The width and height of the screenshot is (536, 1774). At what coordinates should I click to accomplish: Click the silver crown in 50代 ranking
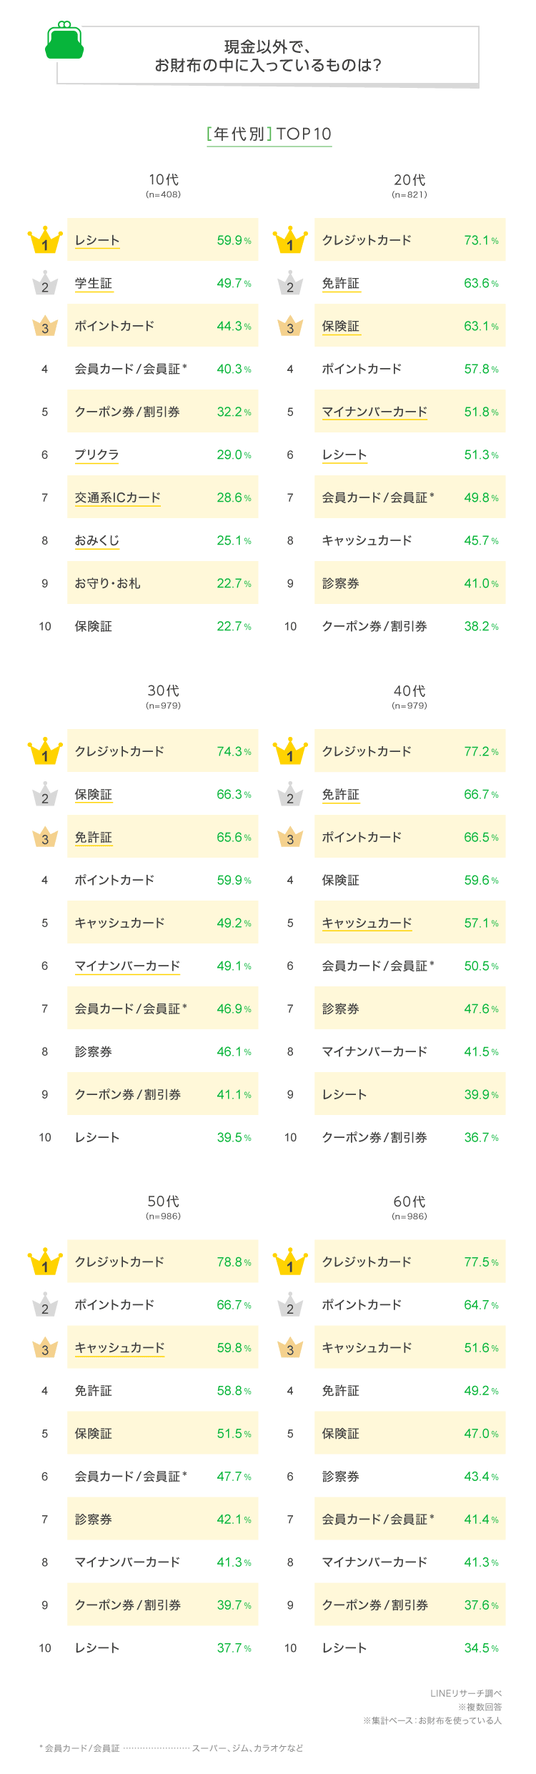click(x=45, y=1305)
